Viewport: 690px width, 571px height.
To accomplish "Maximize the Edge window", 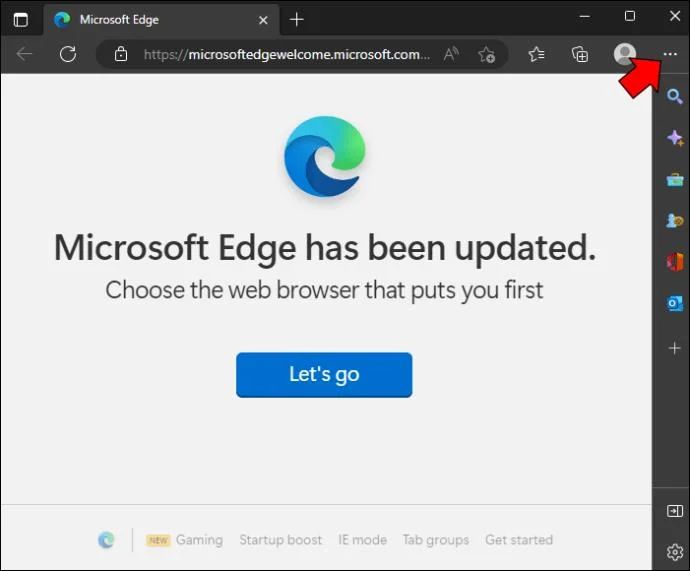I will (630, 17).
